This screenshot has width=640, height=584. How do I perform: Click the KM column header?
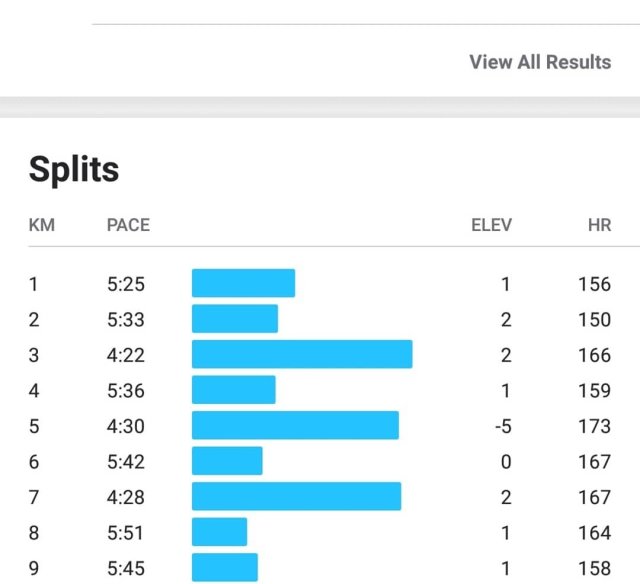pos(42,225)
